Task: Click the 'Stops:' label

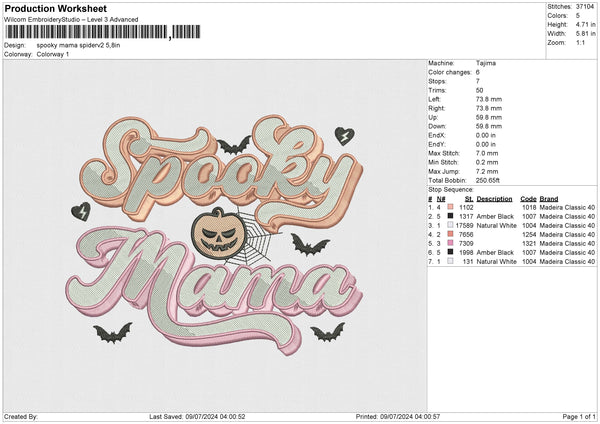Action: tap(437, 81)
